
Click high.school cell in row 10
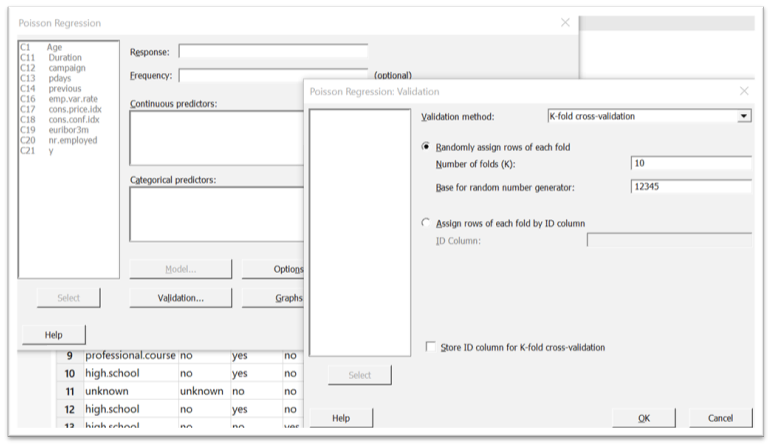click(130, 373)
